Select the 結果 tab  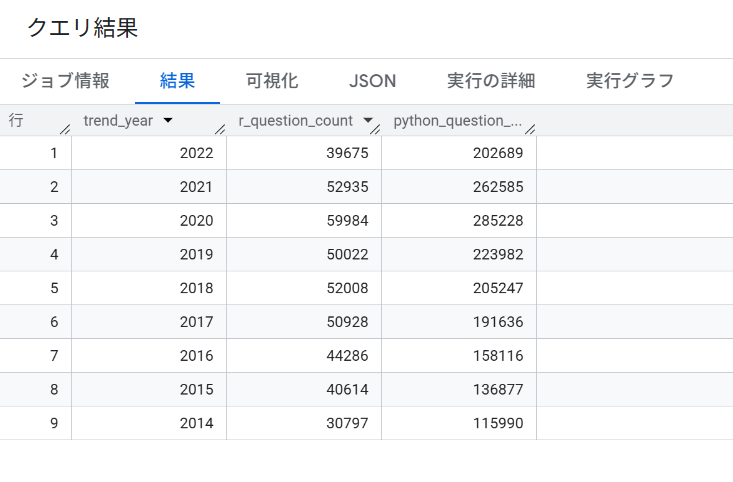coord(177,81)
